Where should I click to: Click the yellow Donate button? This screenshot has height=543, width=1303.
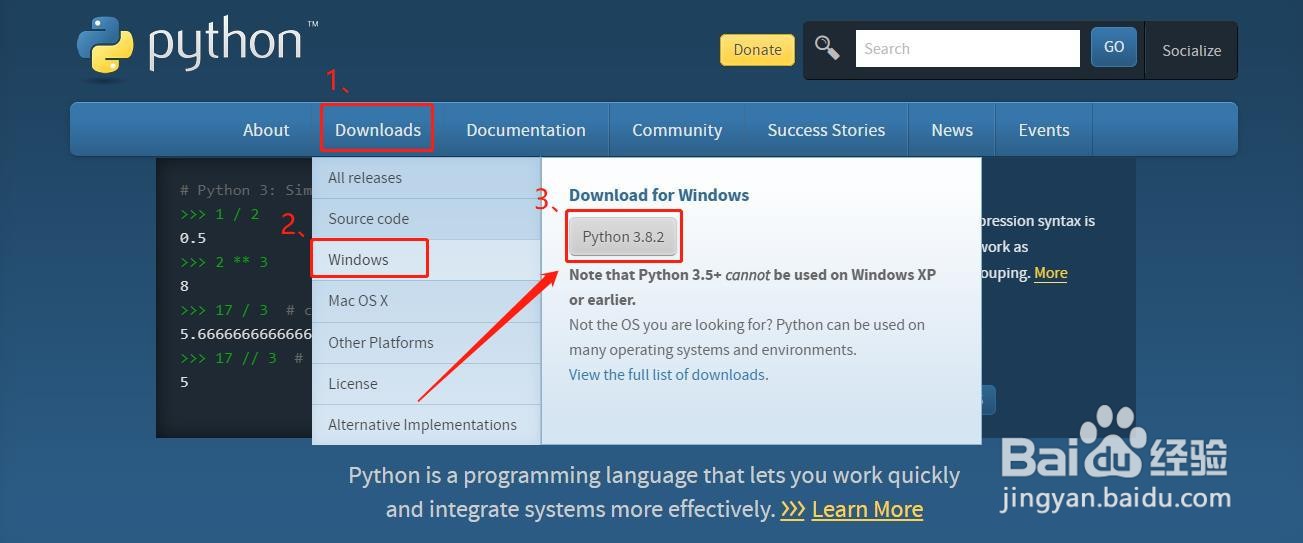pyautogui.click(x=757, y=50)
